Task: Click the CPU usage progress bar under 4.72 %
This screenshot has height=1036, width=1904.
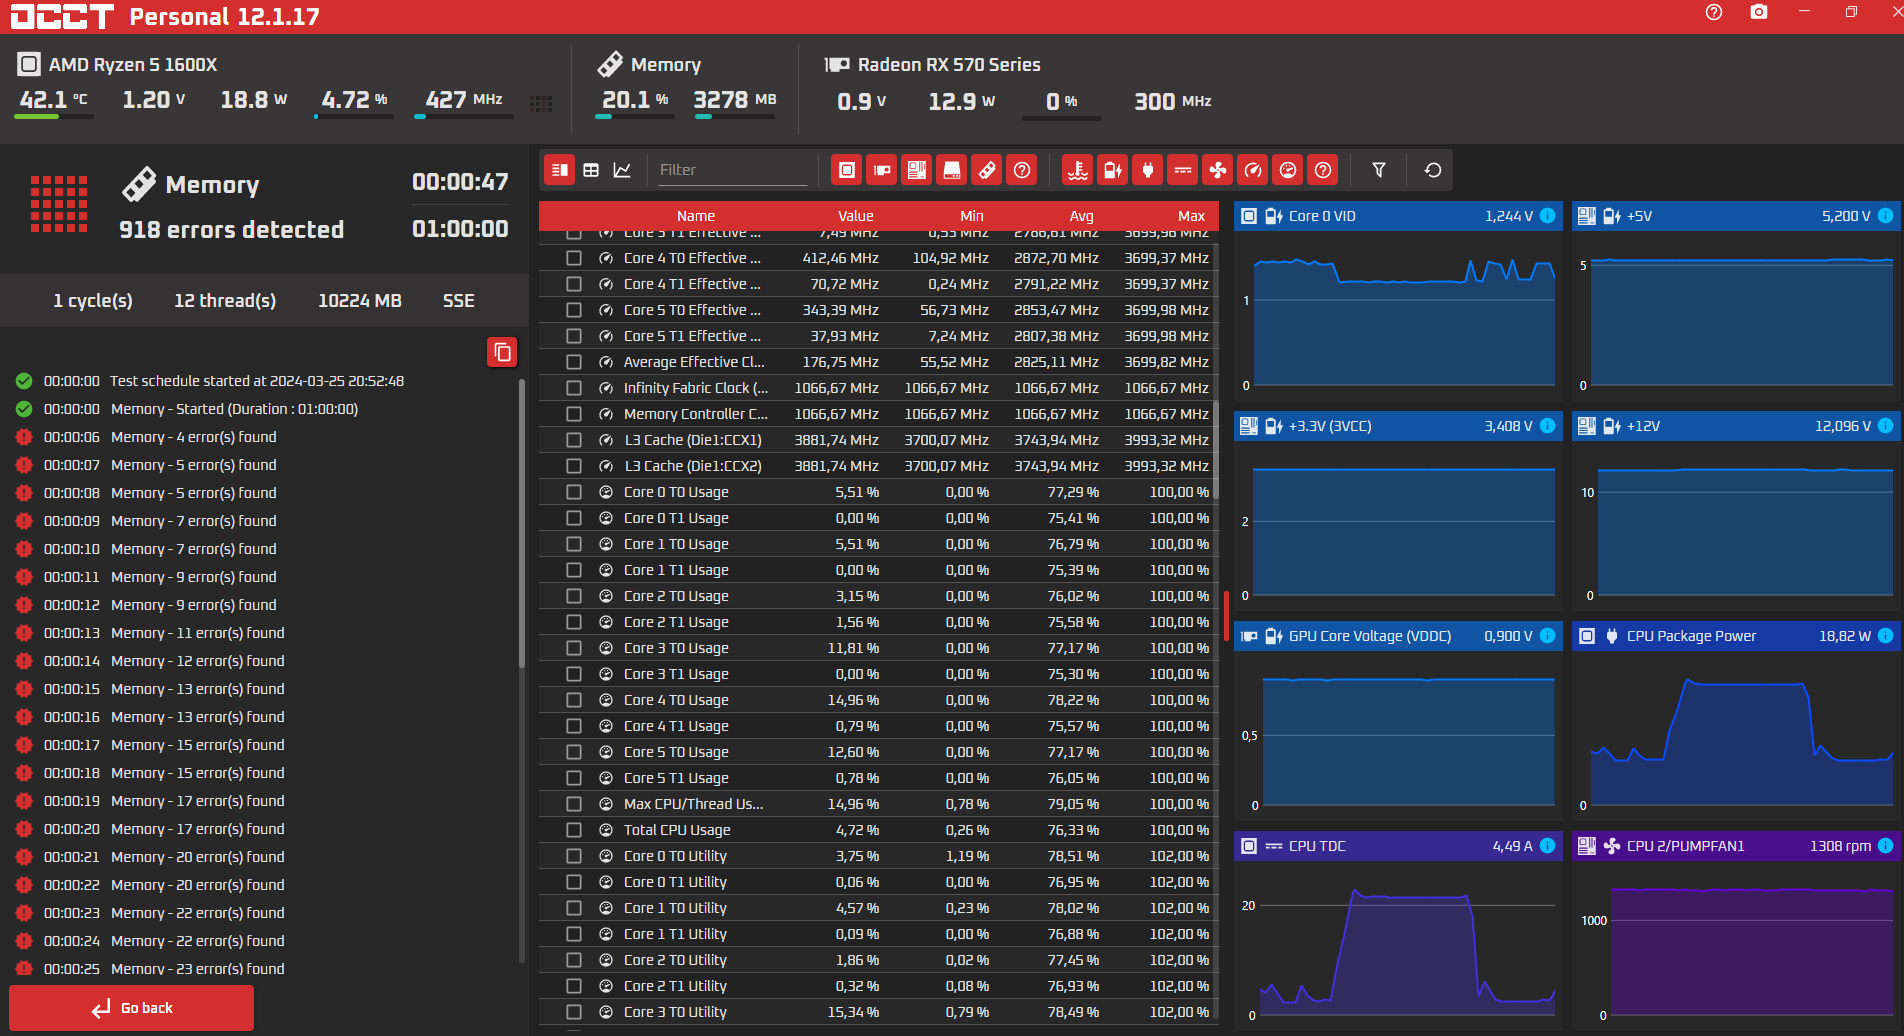Action: [x=354, y=117]
